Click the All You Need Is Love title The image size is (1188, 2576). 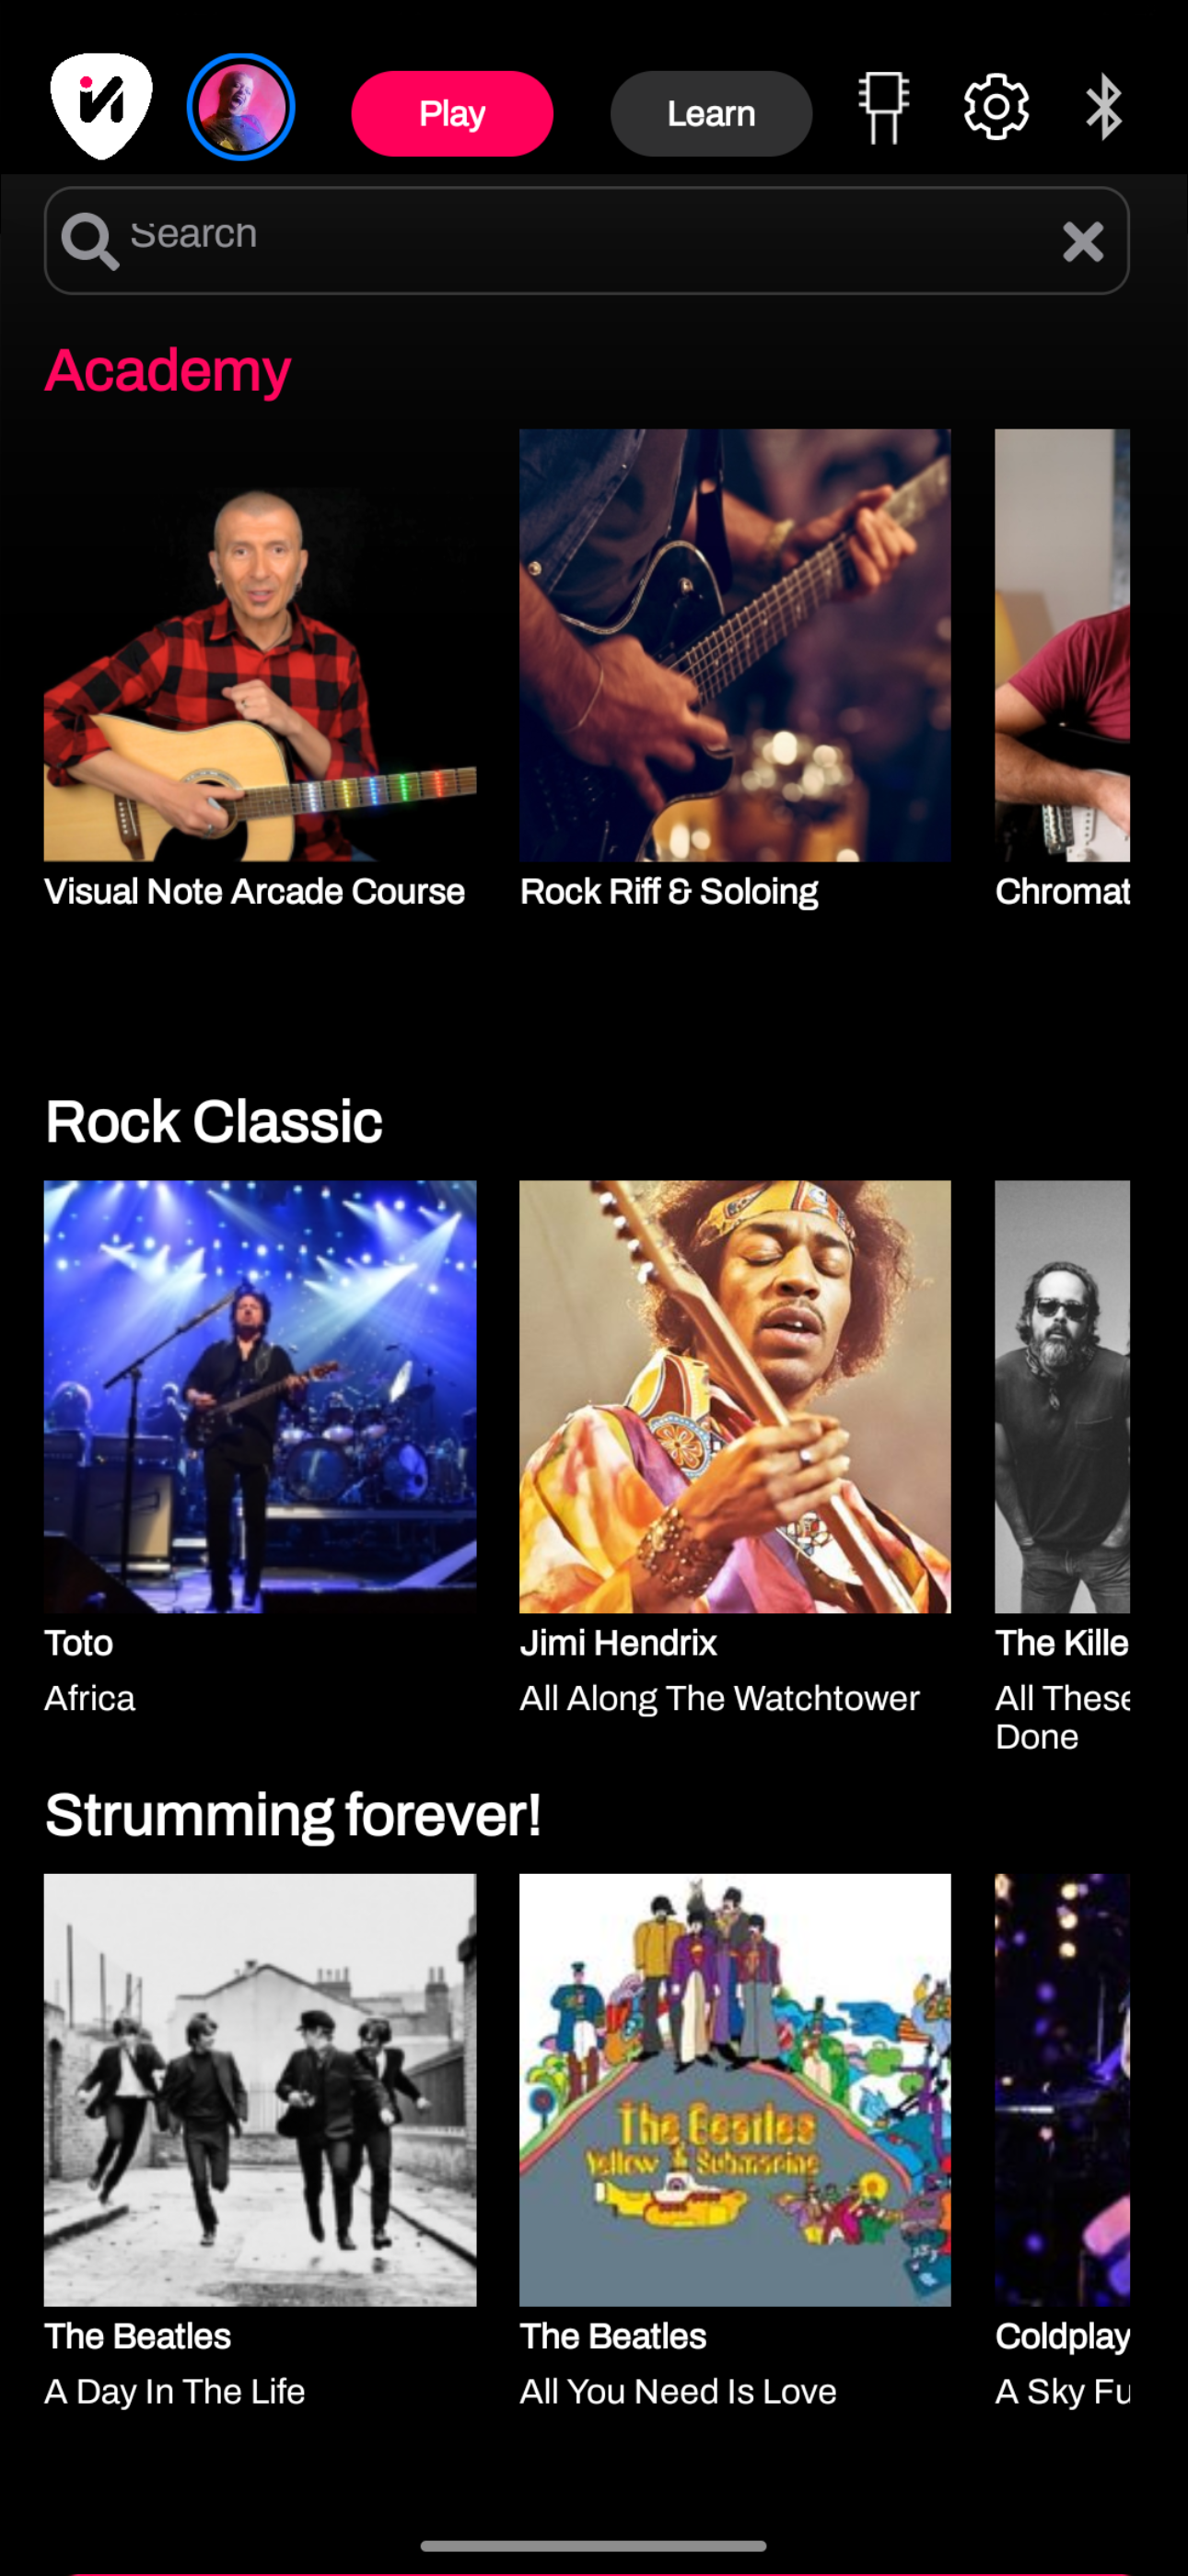pos(678,2391)
